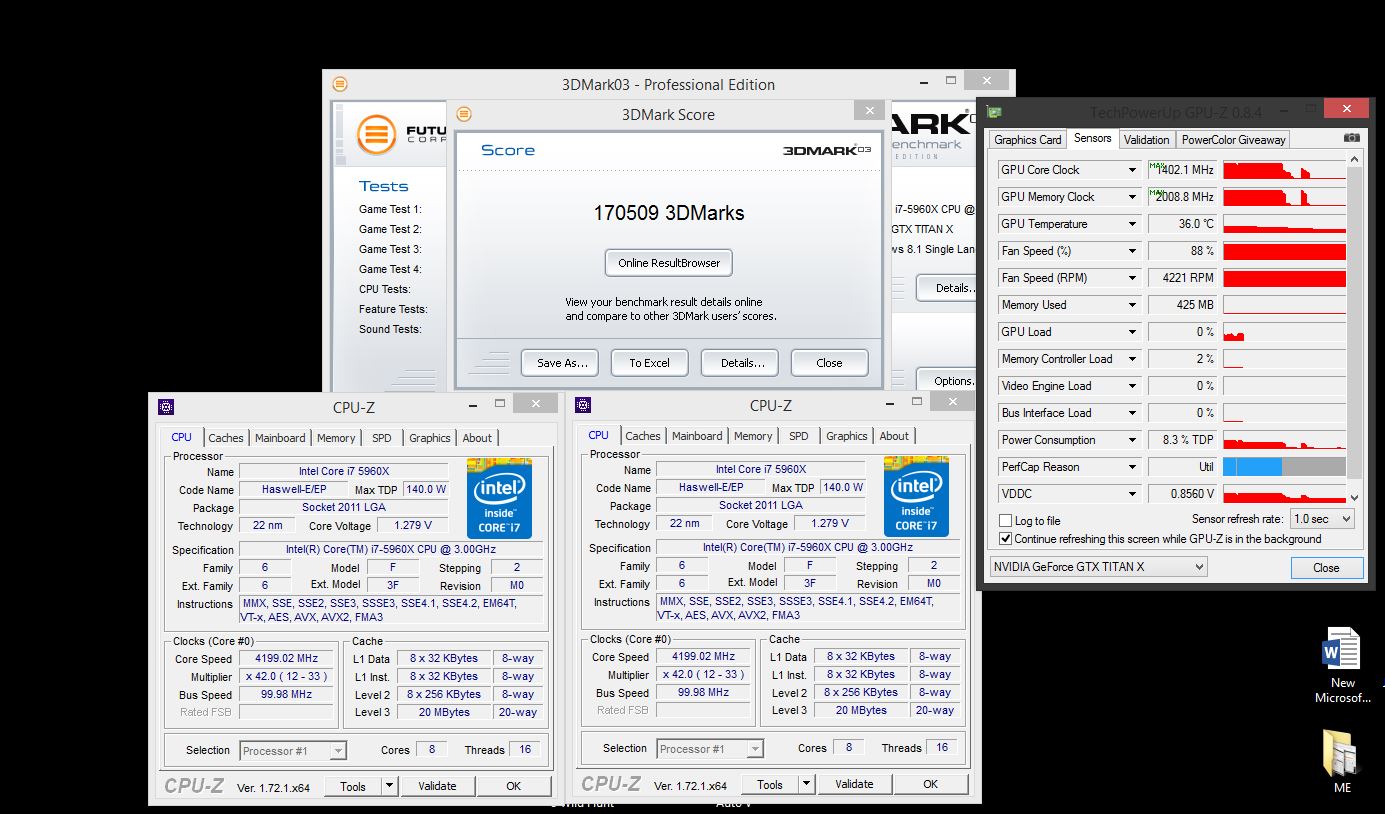Switch to Validation tab in GPU-Z
This screenshot has width=1385, height=814.
[1146, 140]
